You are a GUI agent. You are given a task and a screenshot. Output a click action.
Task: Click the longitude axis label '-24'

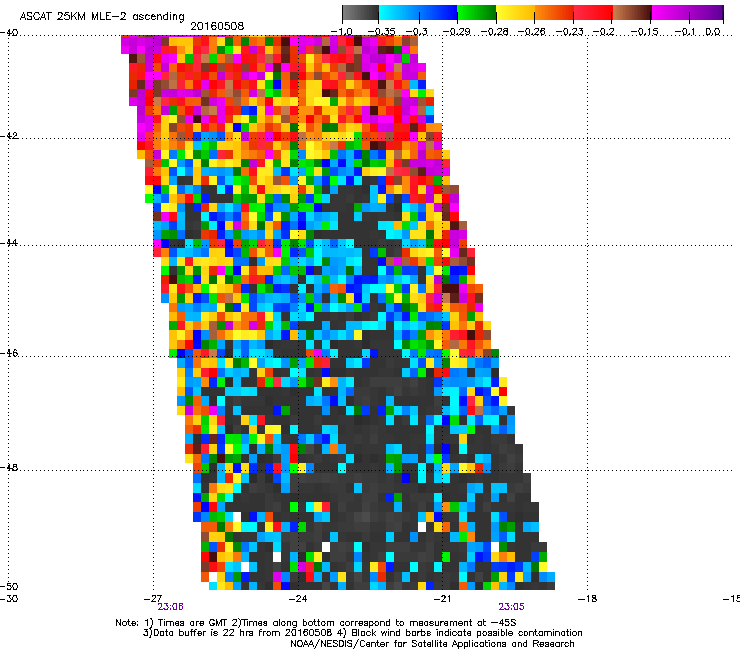[298, 599]
